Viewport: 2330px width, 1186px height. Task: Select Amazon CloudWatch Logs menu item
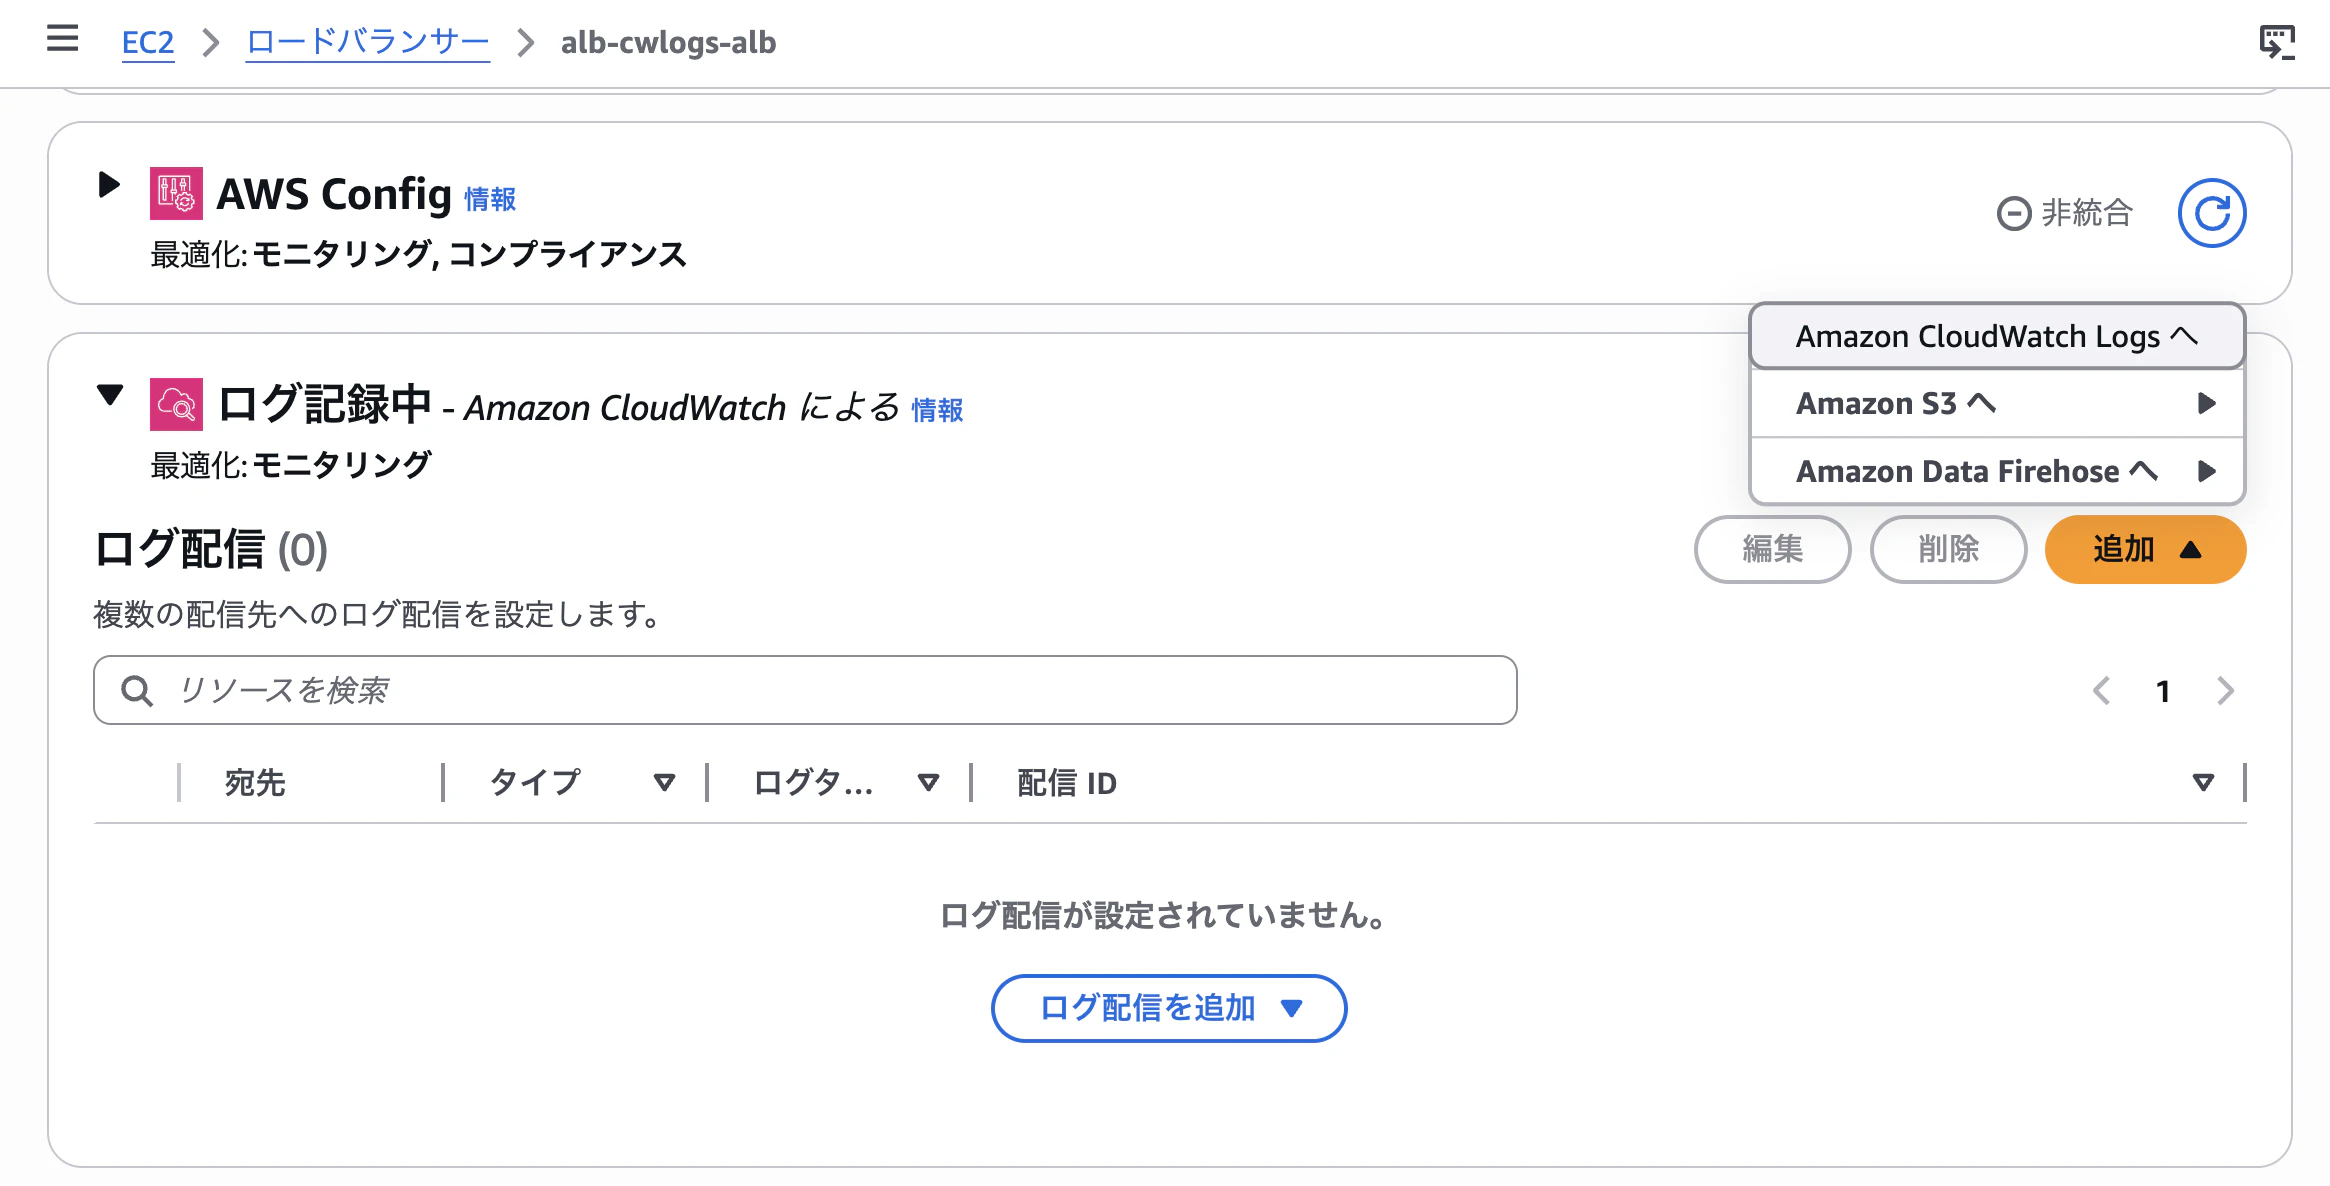click(x=1997, y=337)
